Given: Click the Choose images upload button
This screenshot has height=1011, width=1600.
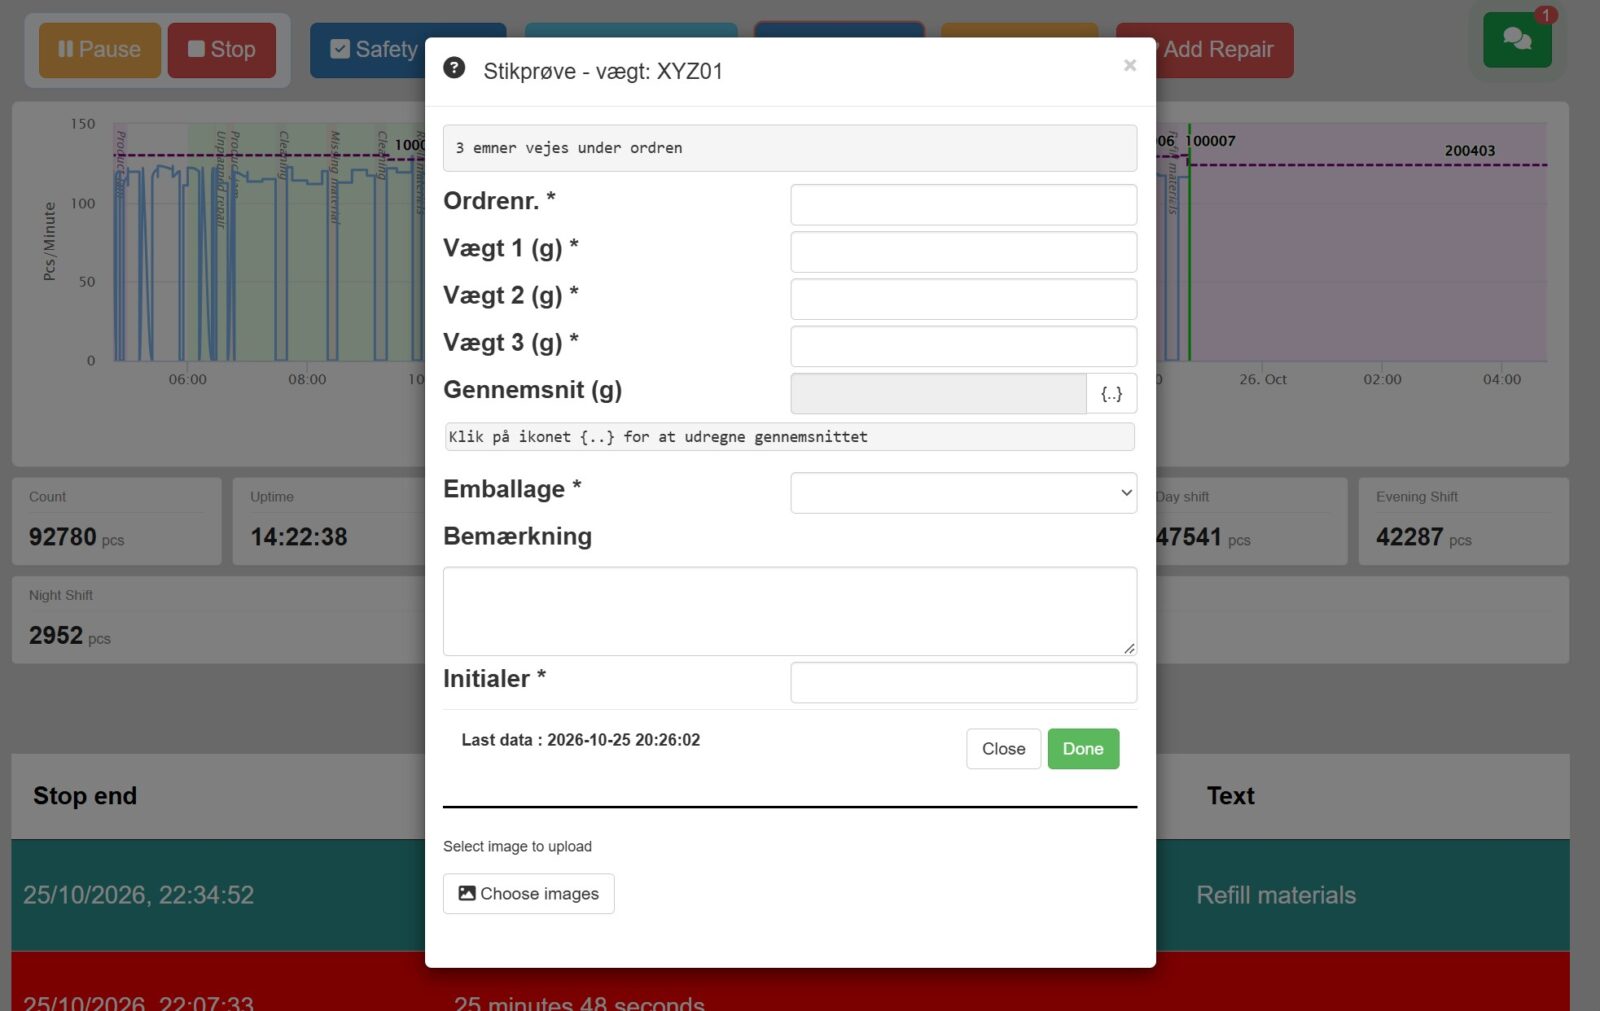Looking at the screenshot, I should pyautogui.click(x=528, y=894).
